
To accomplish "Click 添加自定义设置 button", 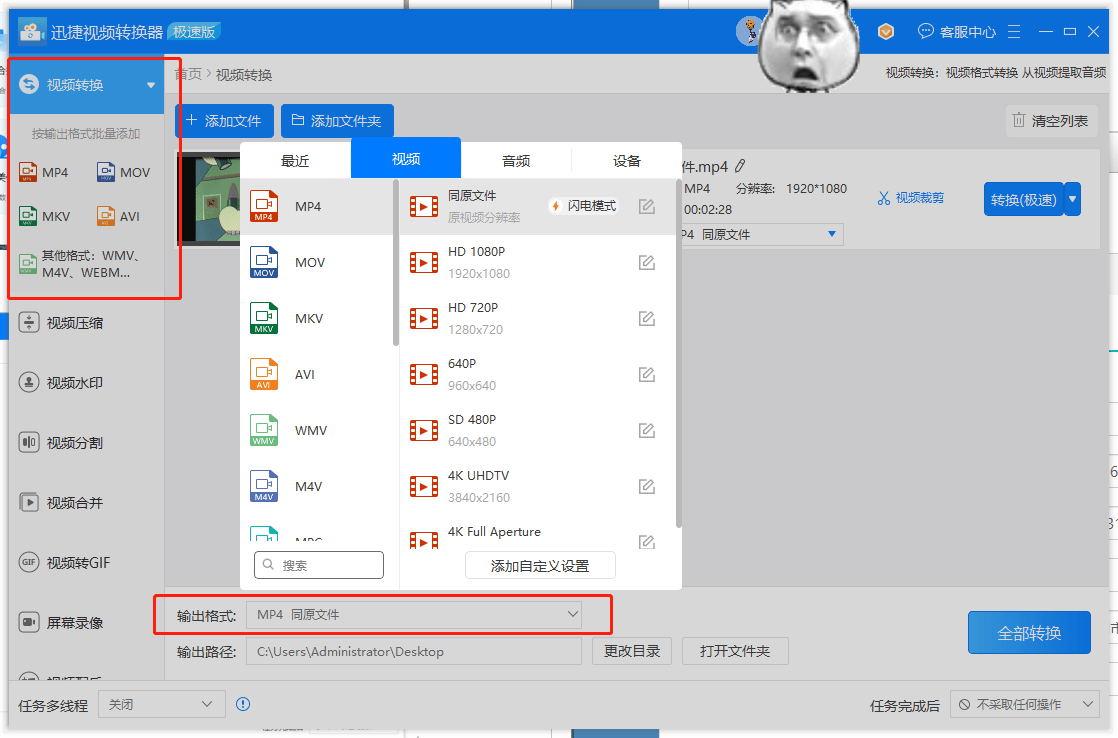I will [540, 566].
